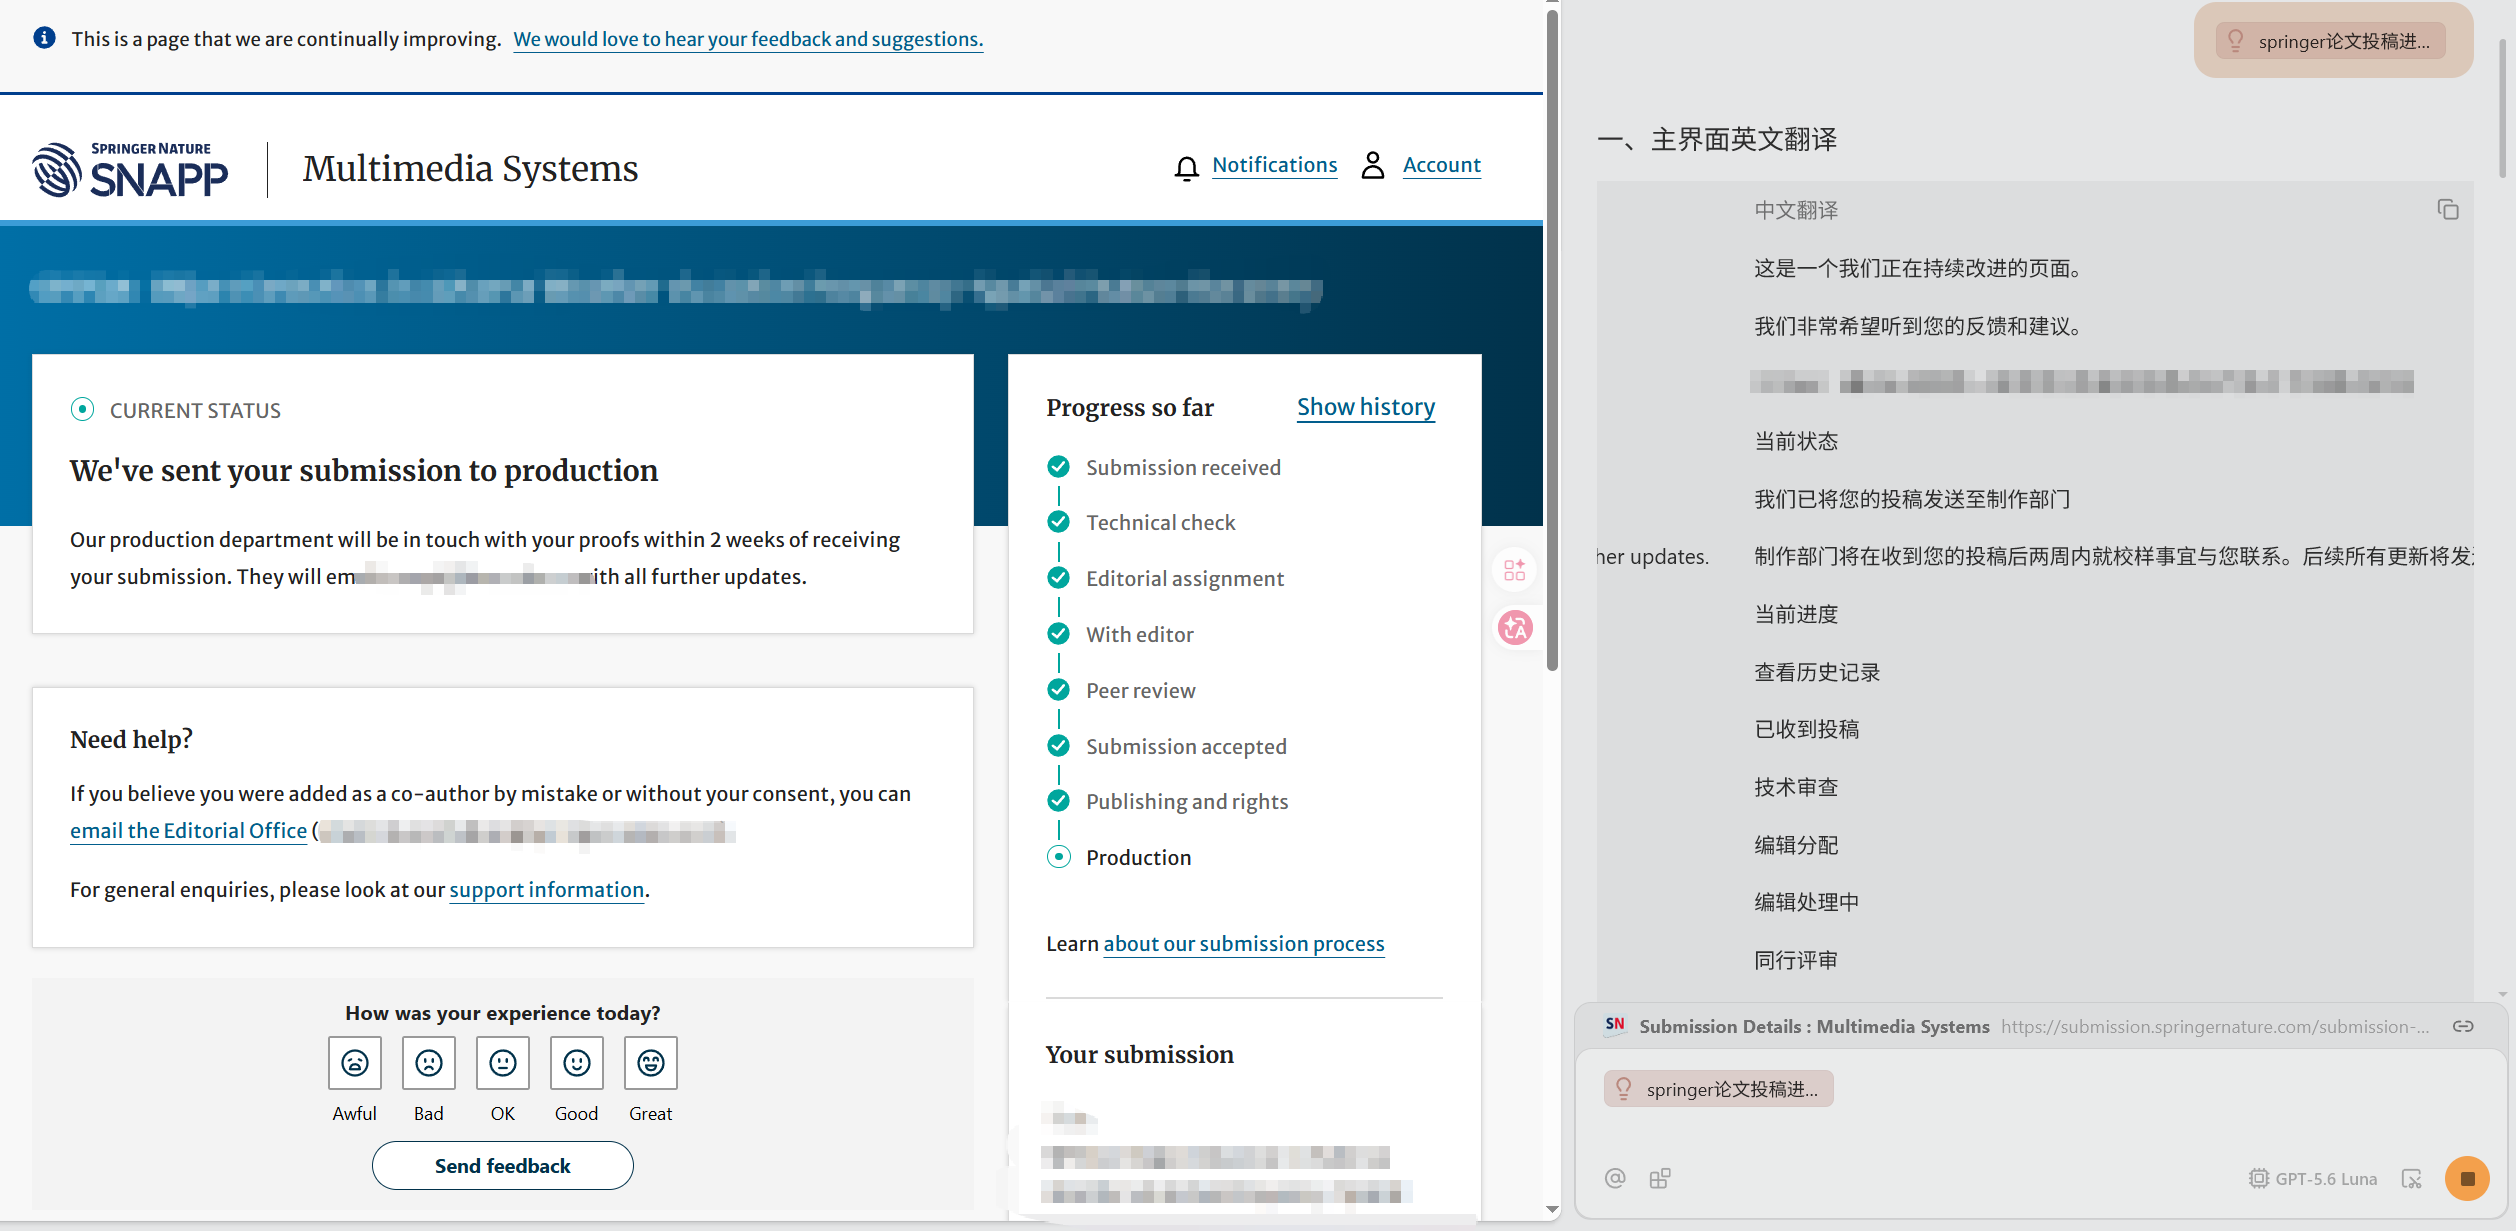Image resolution: width=2516 pixels, height=1231 pixels.
Task: Click the floating apps grid icon
Action: click(1515, 570)
